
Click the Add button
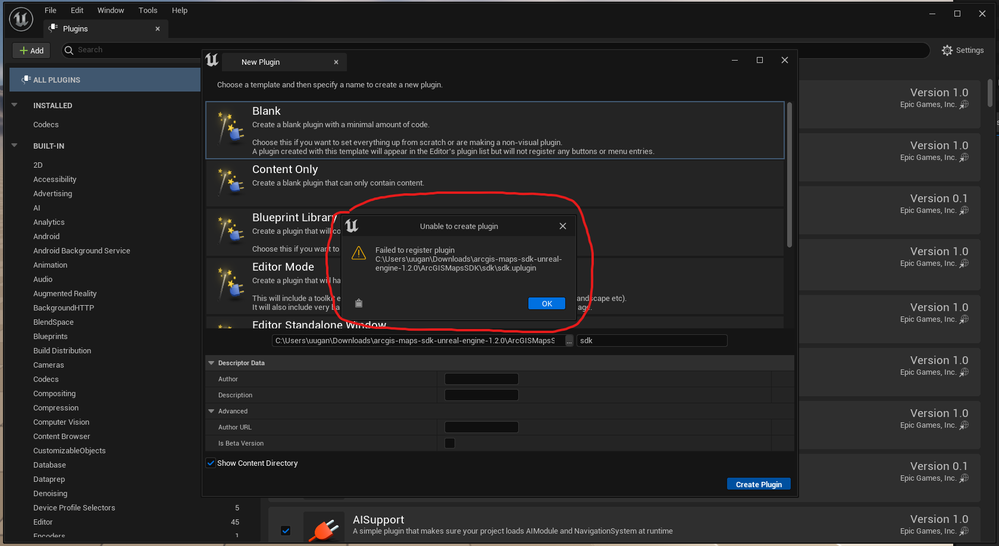(31, 50)
